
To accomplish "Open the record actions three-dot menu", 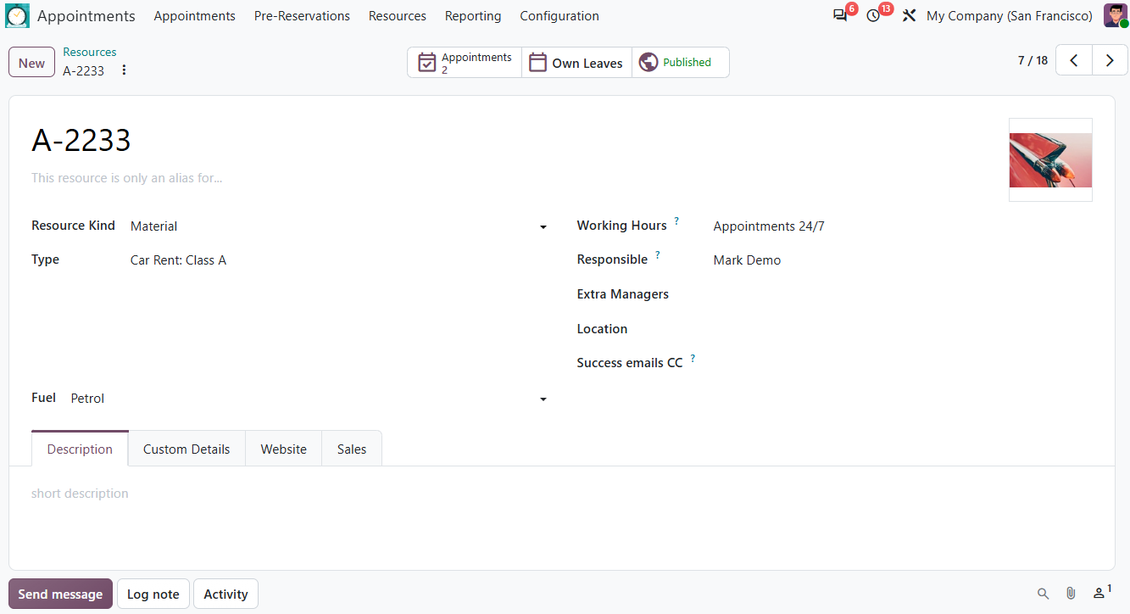I will click(124, 70).
